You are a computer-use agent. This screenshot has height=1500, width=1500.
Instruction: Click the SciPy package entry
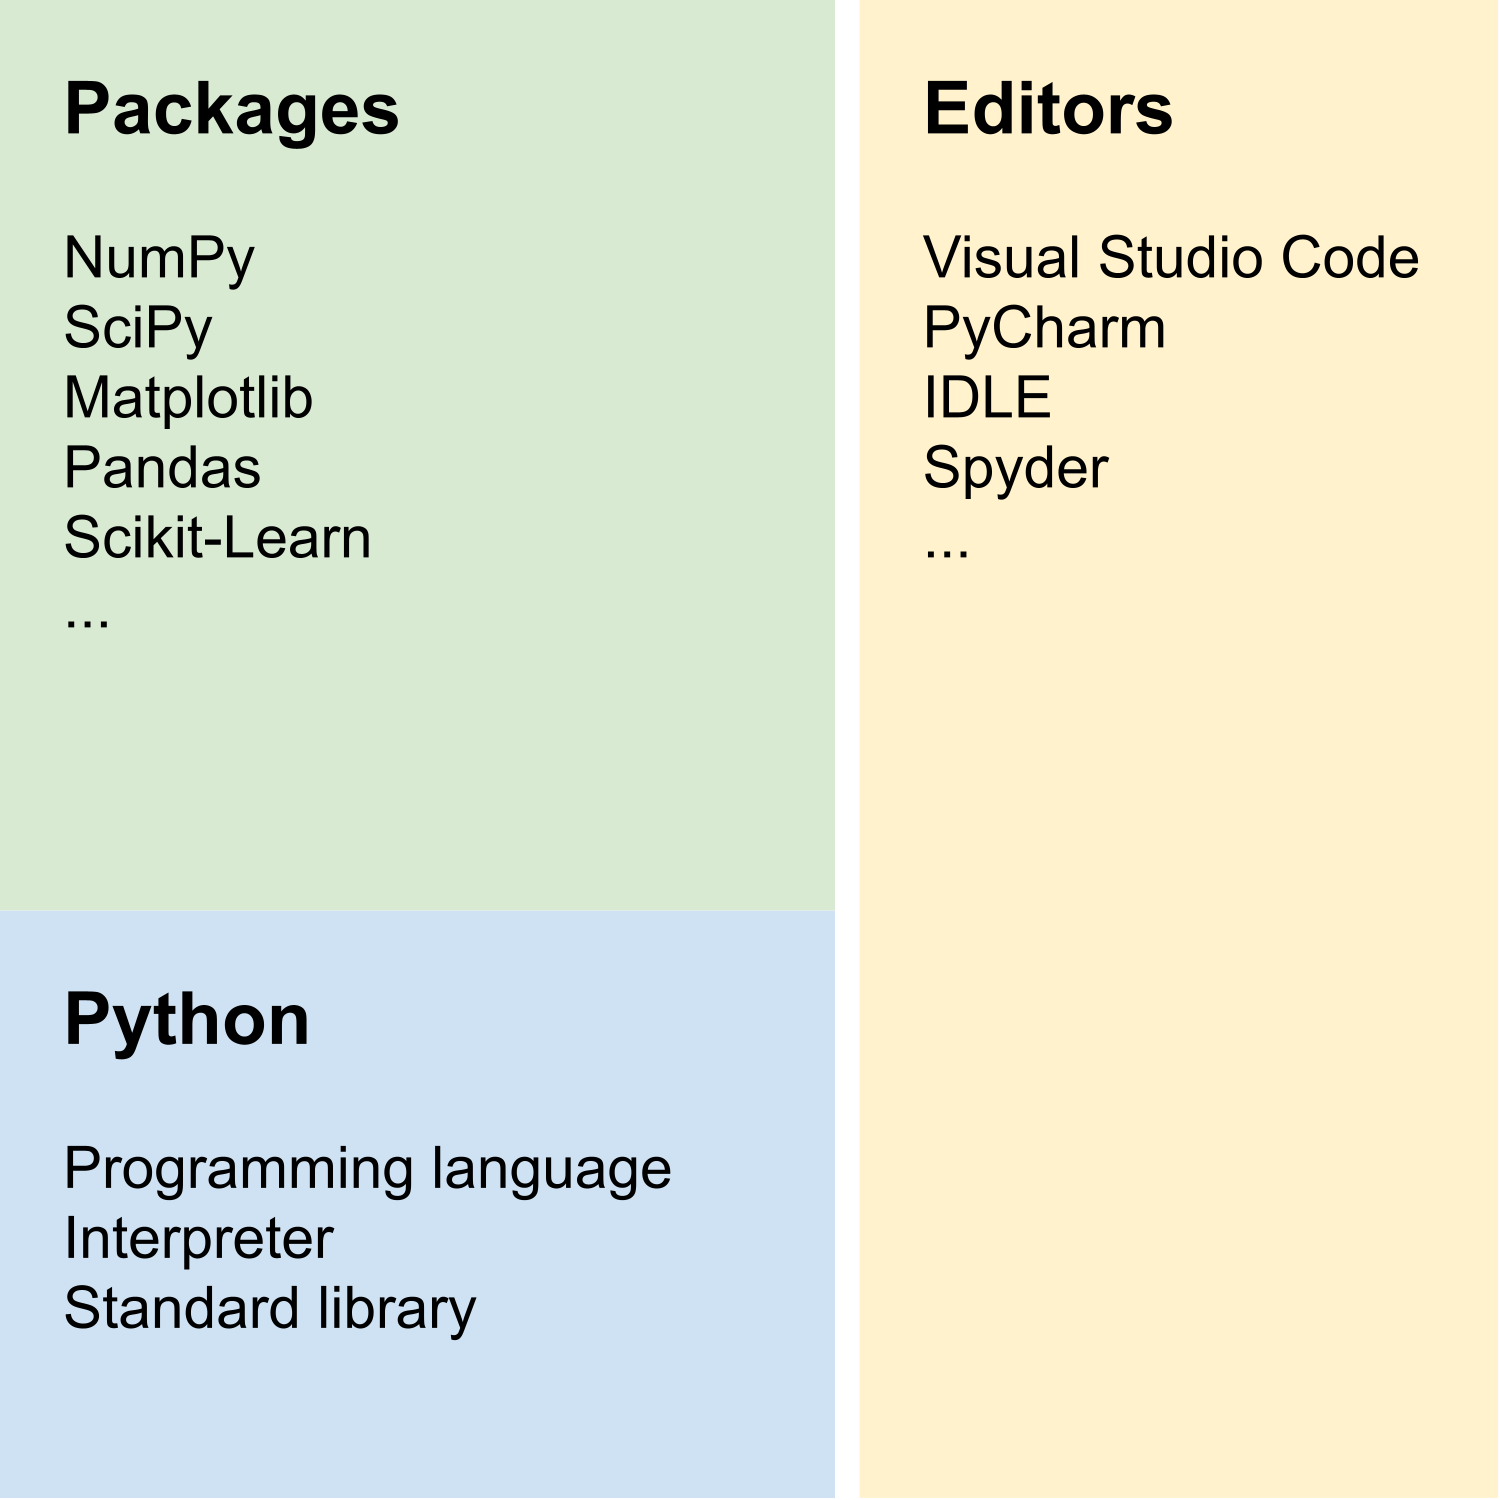point(138,328)
